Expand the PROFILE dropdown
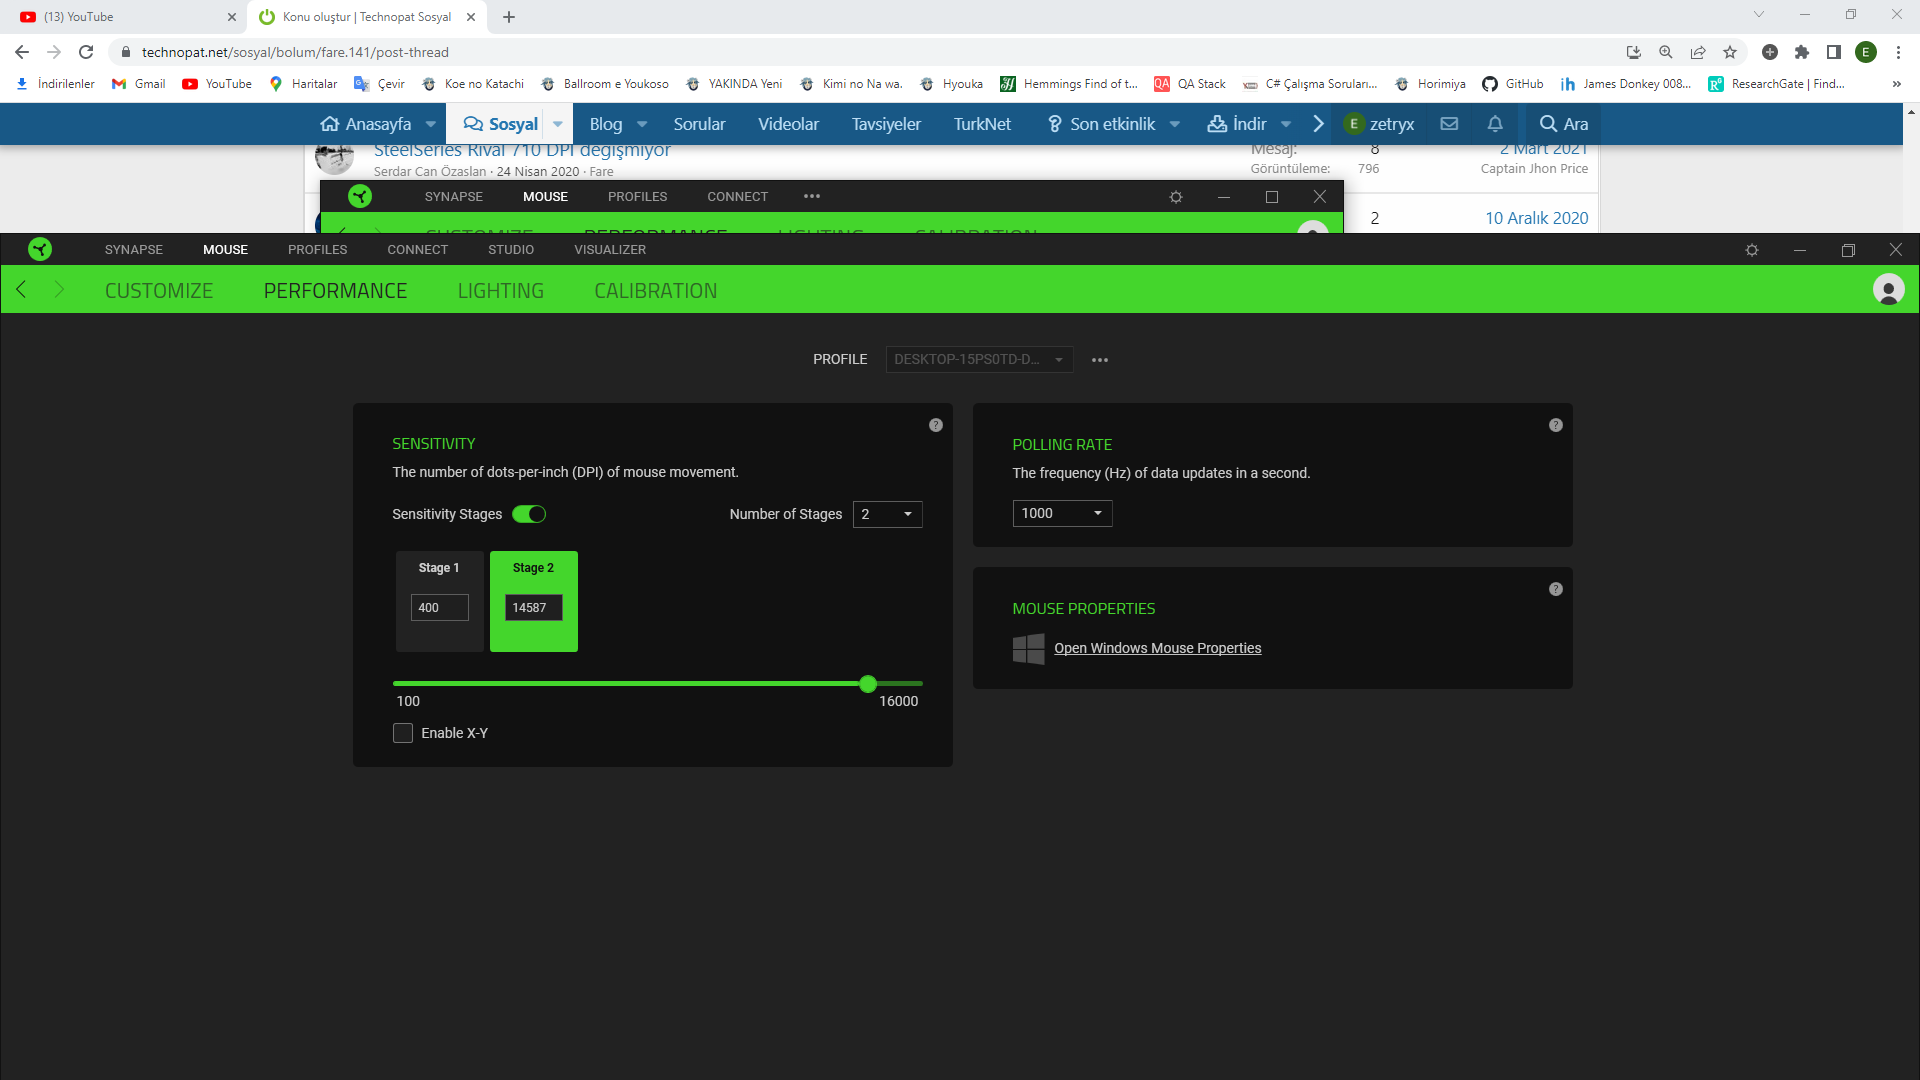This screenshot has height=1080, width=1920. point(979,359)
